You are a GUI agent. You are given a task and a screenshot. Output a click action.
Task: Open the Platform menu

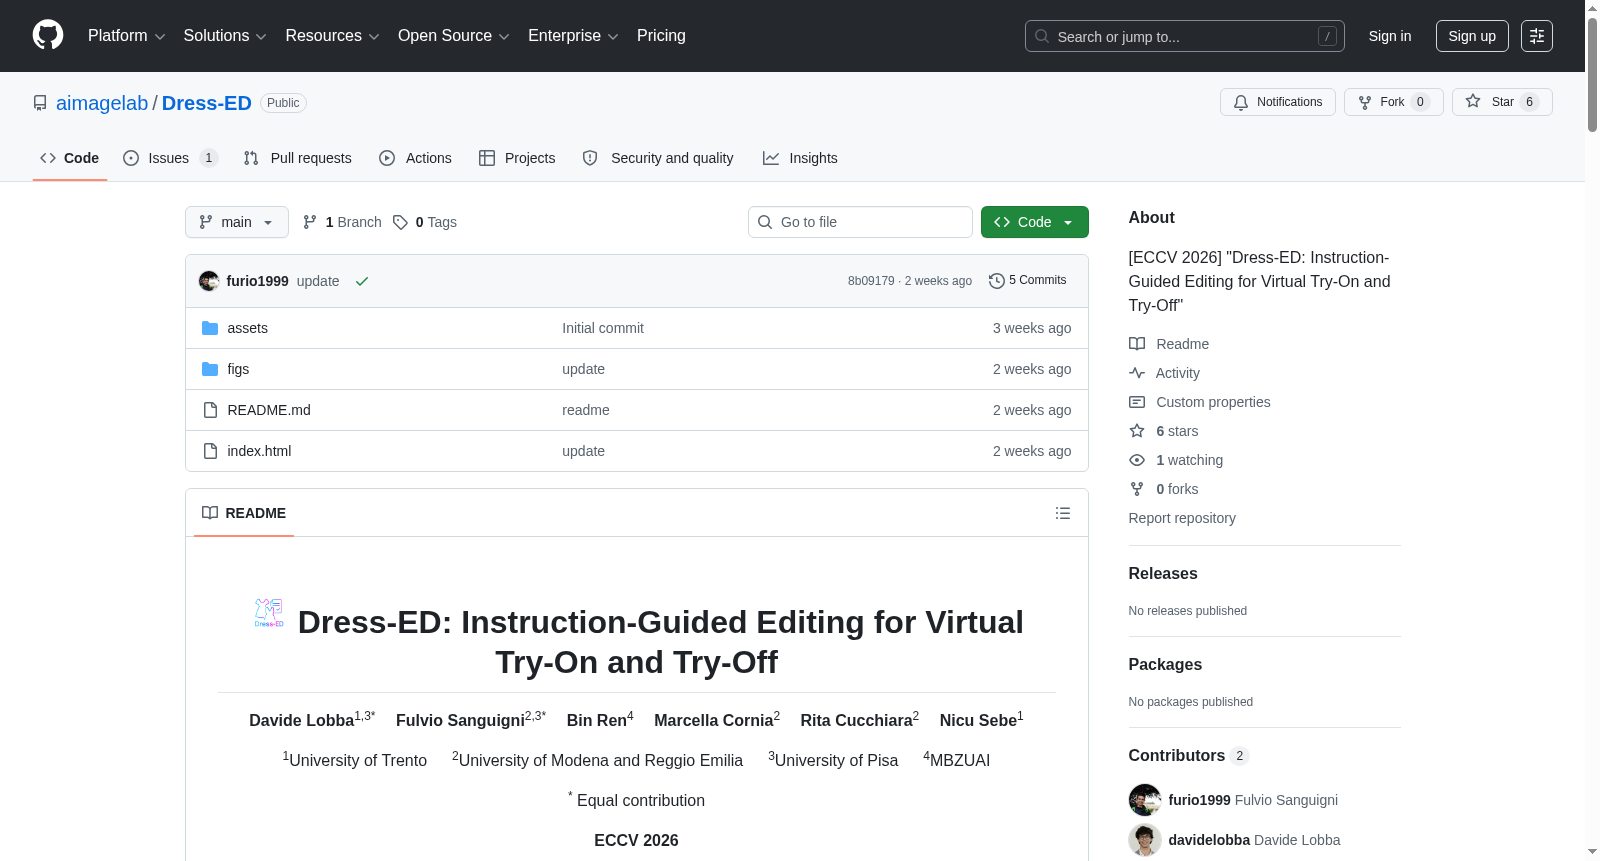[126, 36]
